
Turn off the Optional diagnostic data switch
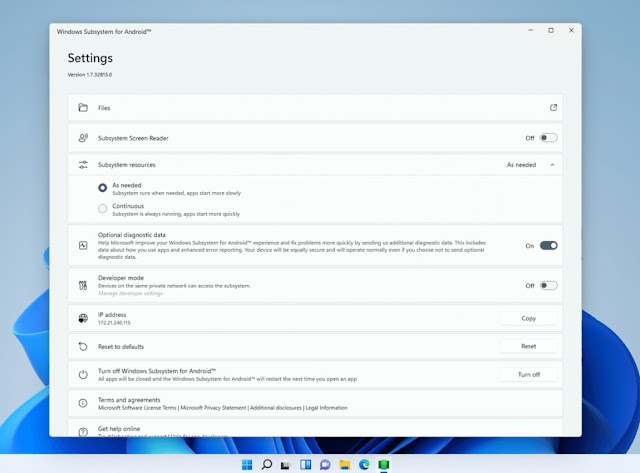point(548,245)
